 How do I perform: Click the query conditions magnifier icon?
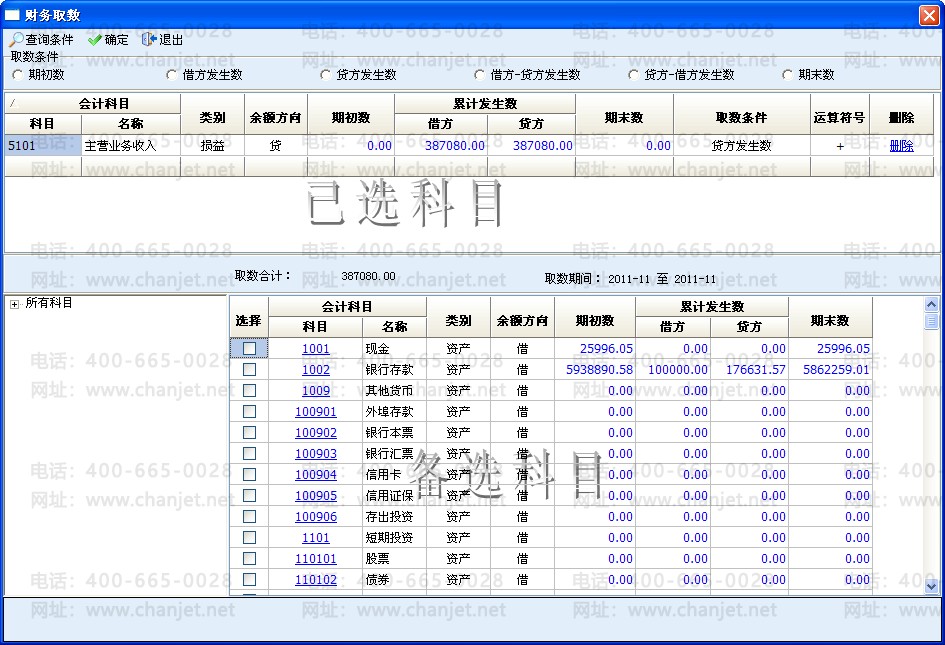click(x=17, y=40)
